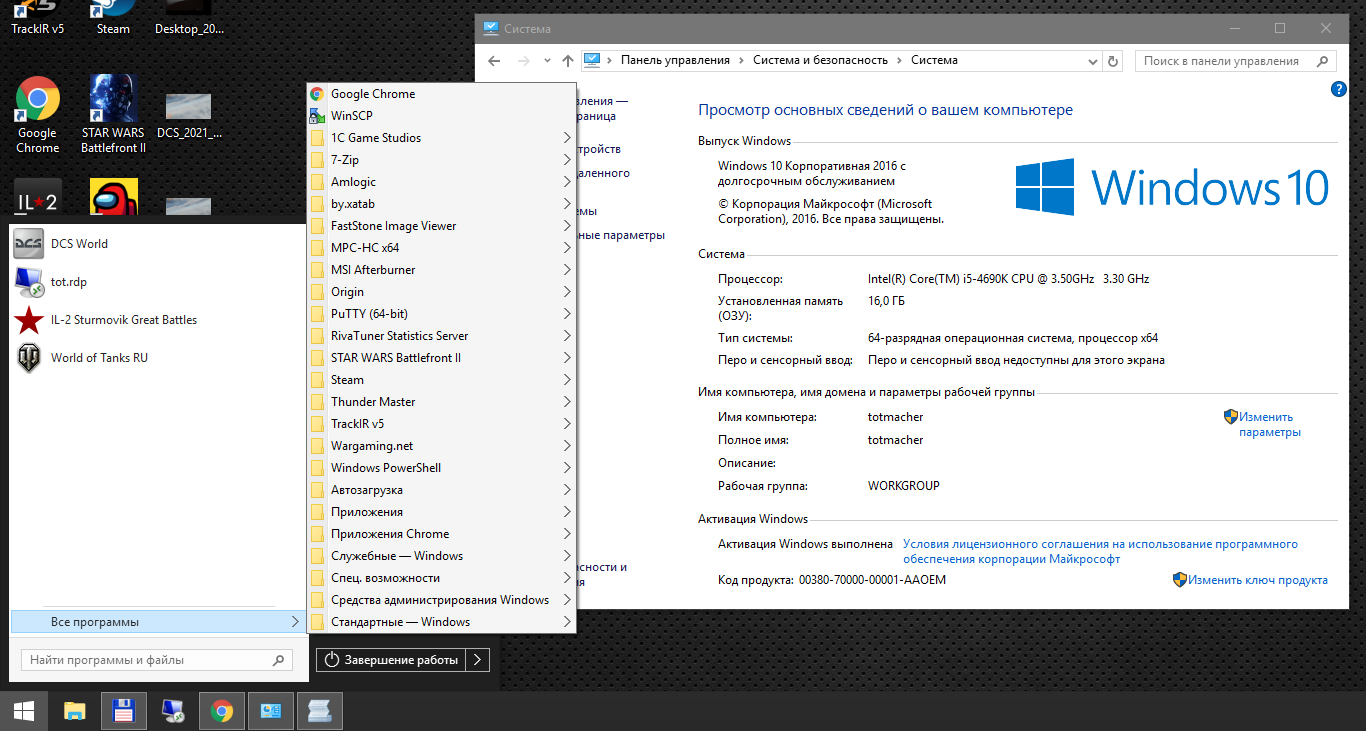The image size is (1366, 731).
Task: Expand Windows PowerShell submenu arrow
Action: click(x=567, y=468)
